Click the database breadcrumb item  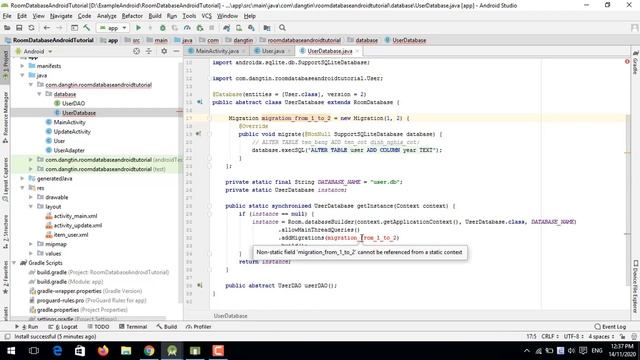click(366, 40)
